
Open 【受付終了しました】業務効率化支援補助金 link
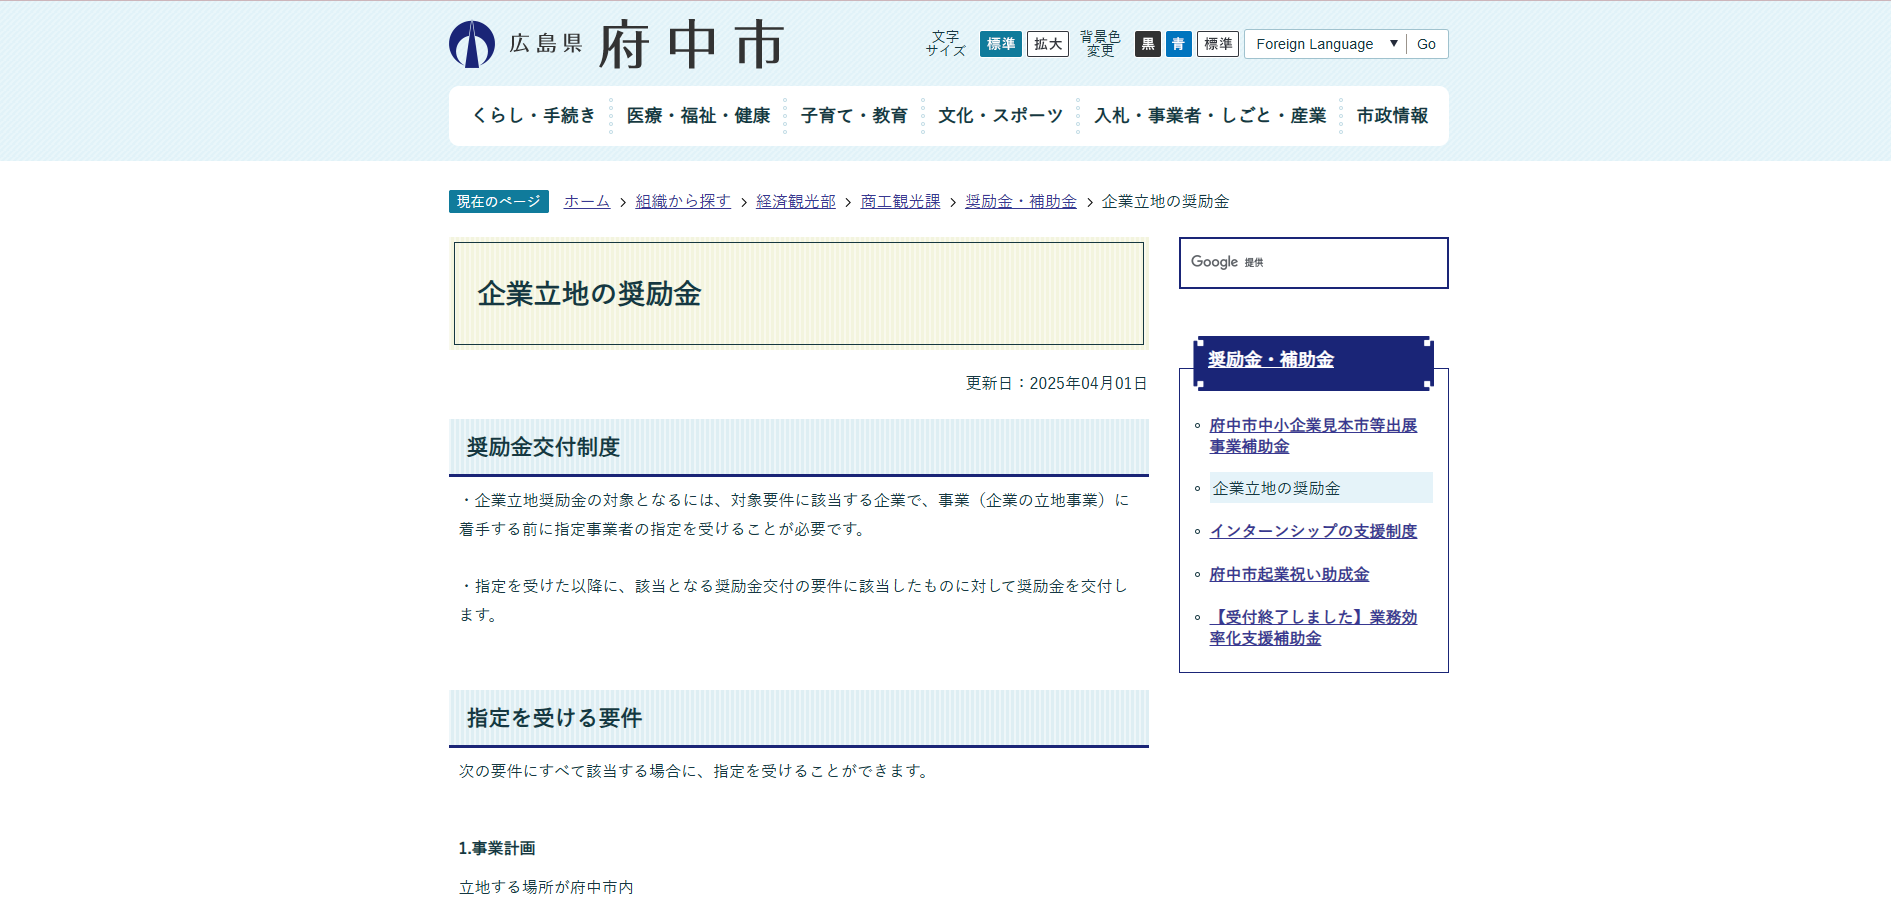pyautogui.click(x=1313, y=628)
